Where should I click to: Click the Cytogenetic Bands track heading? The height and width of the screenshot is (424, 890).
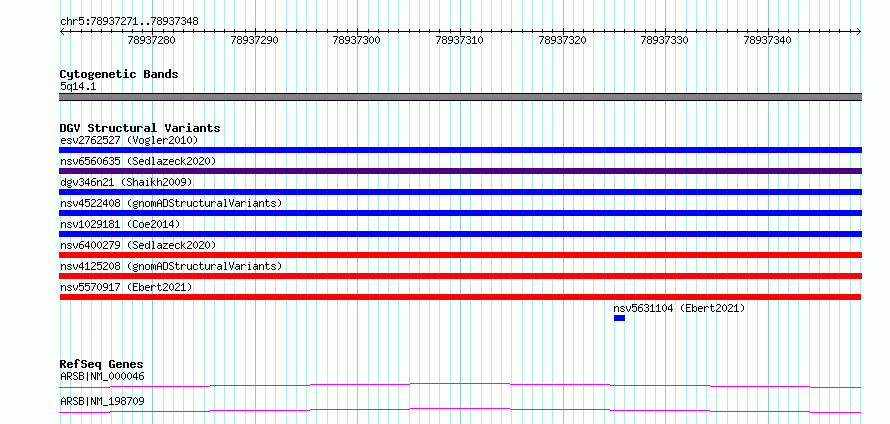(x=119, y=74)
